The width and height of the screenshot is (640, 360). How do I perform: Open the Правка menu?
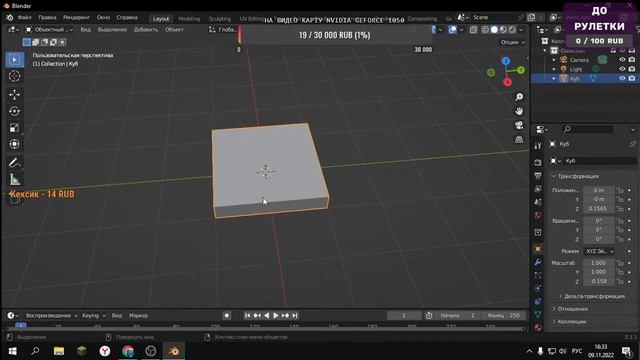coord(47,18)
